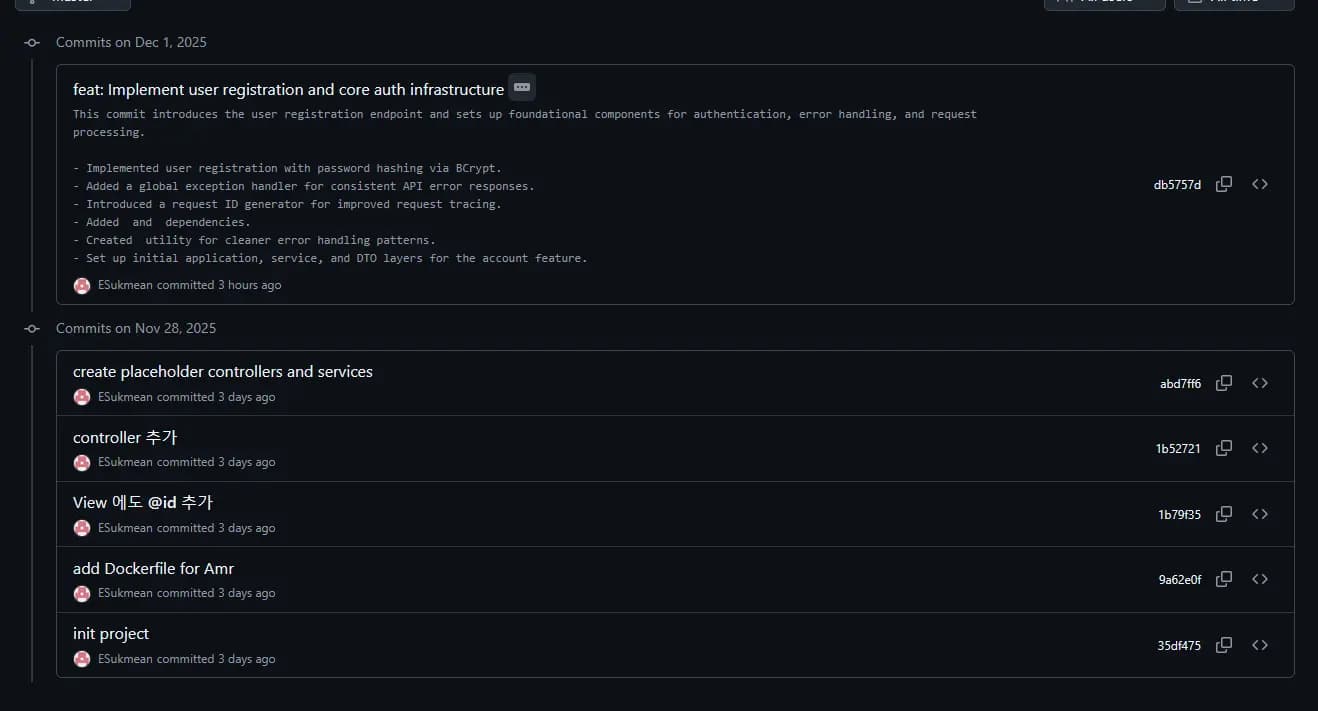This screenshot has height=711, width=1318.
Task: Copy full SHA for commit 1b52721
Action: (x=1223, y=448)
